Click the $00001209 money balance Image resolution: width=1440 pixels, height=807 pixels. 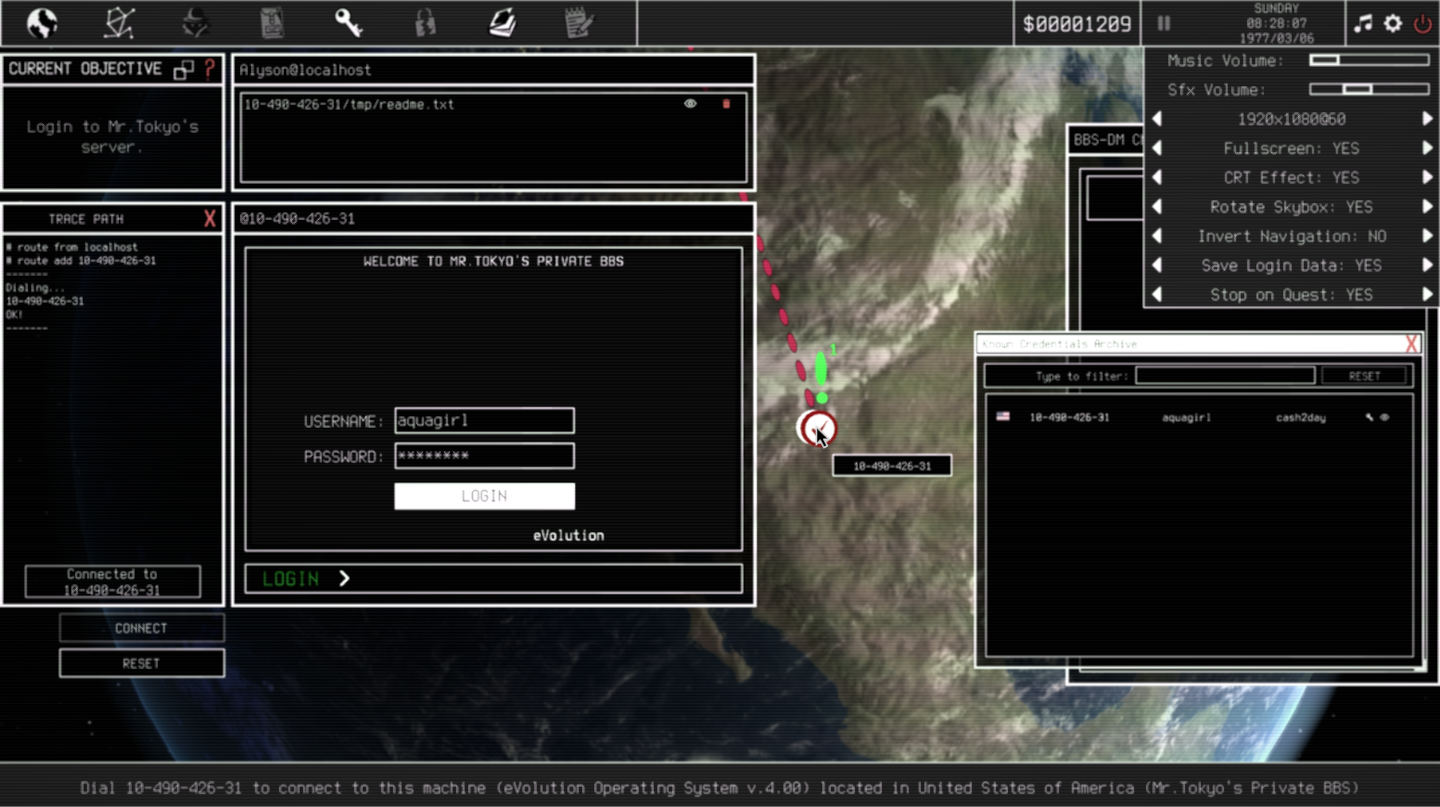pyautogui.click(x=1077, y=24)
